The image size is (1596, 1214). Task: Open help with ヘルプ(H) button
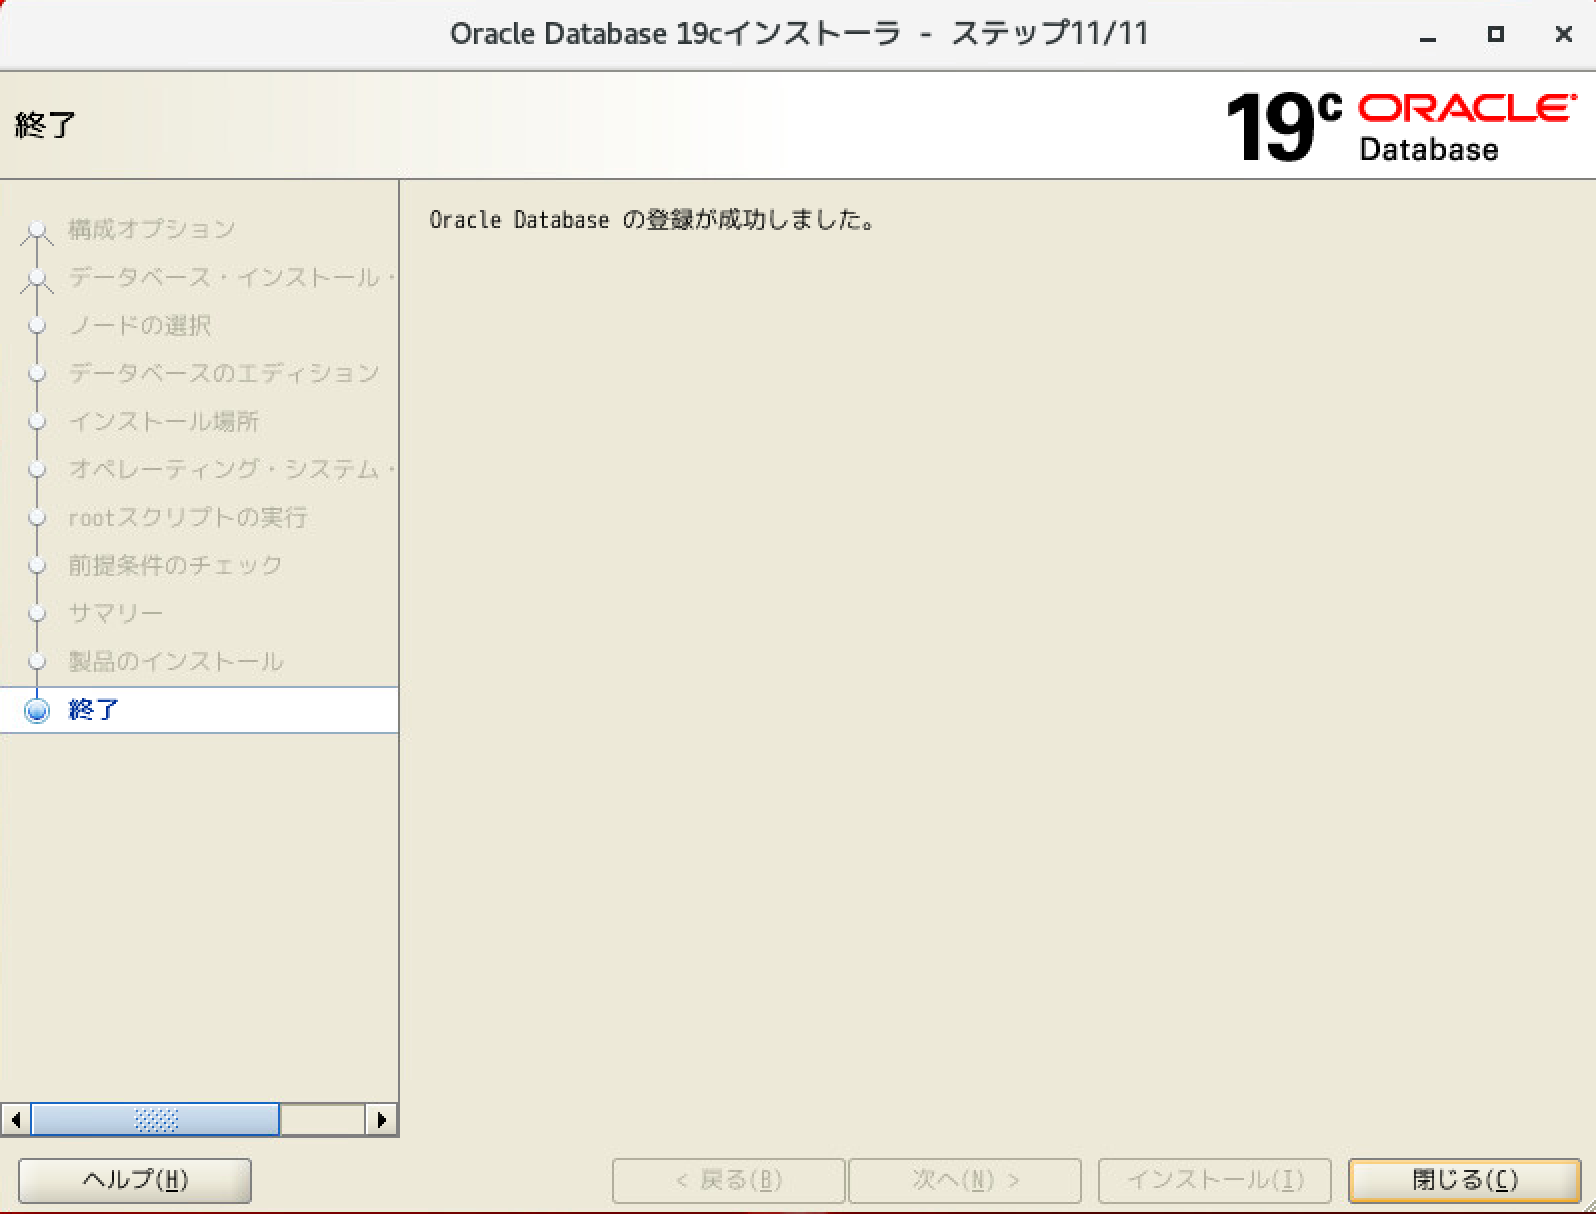point(135,1180)
